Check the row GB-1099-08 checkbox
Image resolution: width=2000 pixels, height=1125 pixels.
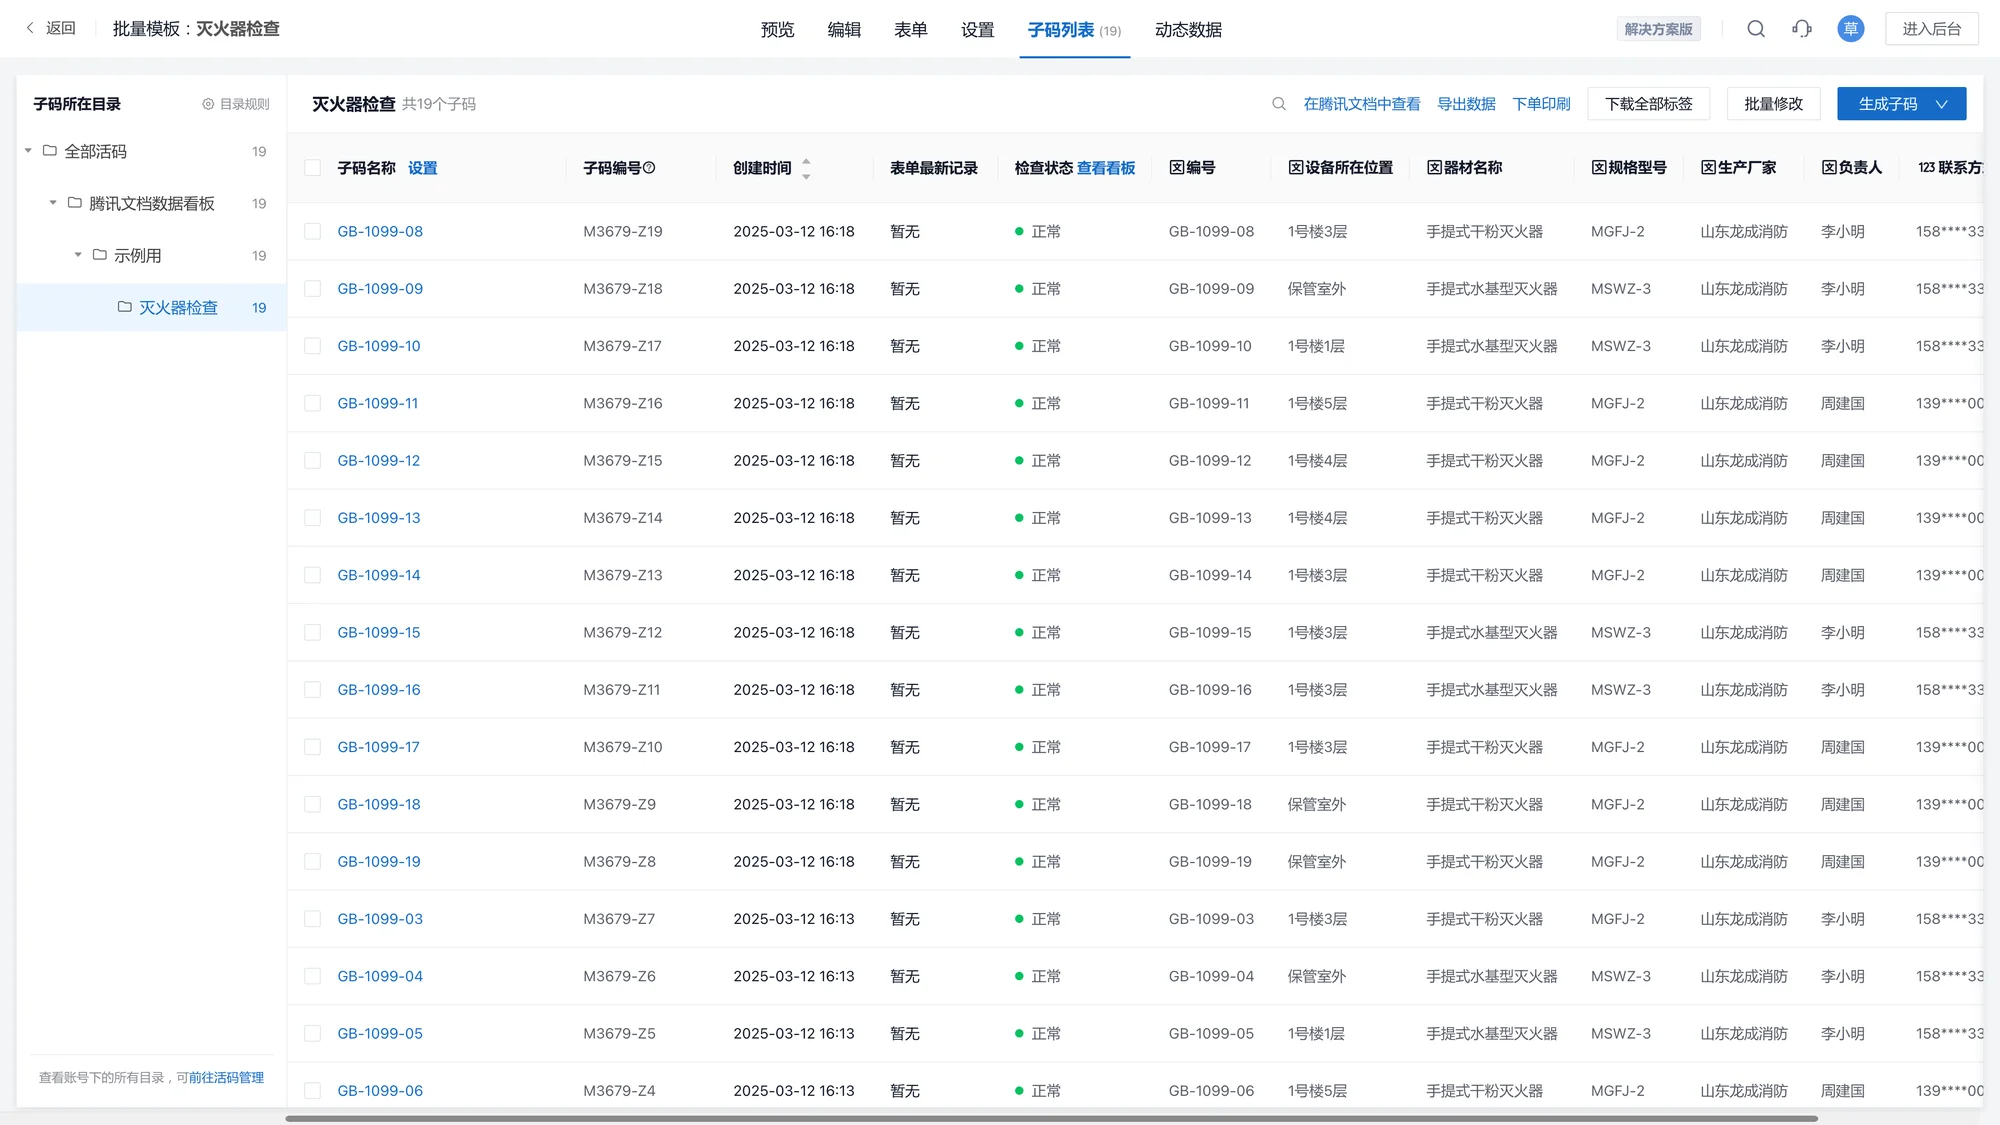pyautogui.click(x=313, y=231)
